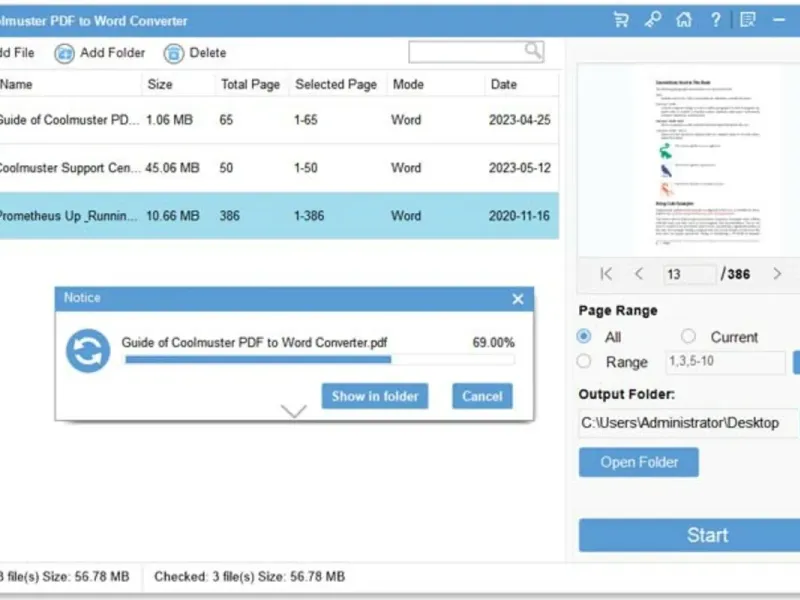Click the 2023-04-25 date cell
This screenshot has width=800, height=600.
(x=520, y=120)
